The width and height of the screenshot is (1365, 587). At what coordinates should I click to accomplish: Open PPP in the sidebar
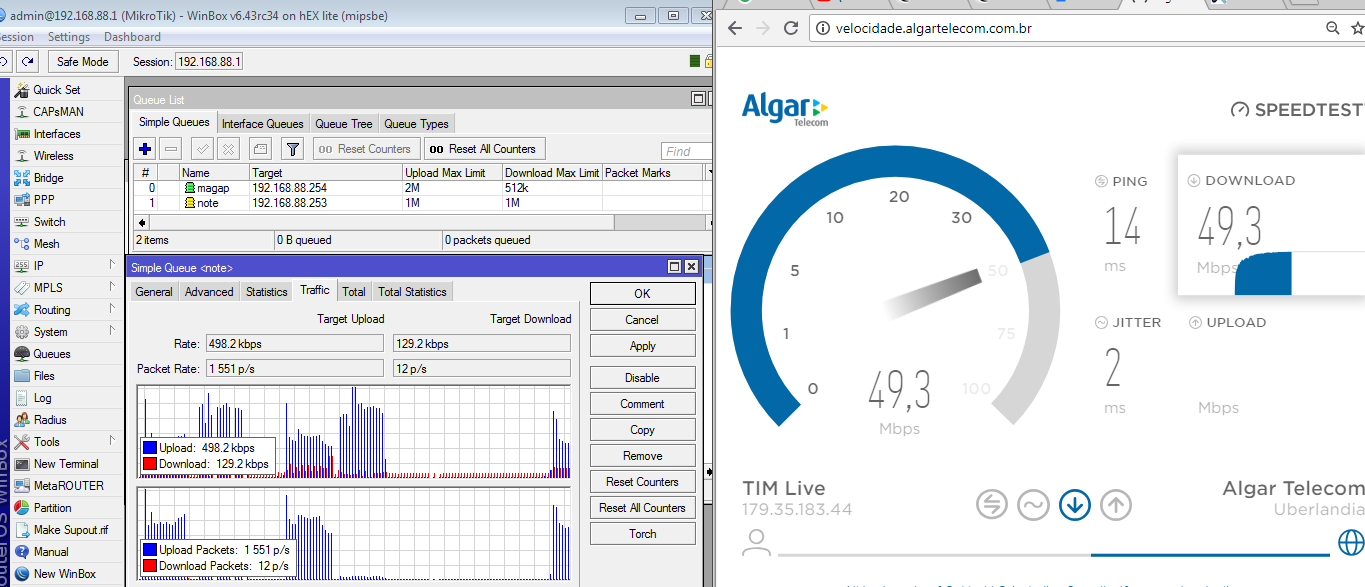[x=44, y=200]
